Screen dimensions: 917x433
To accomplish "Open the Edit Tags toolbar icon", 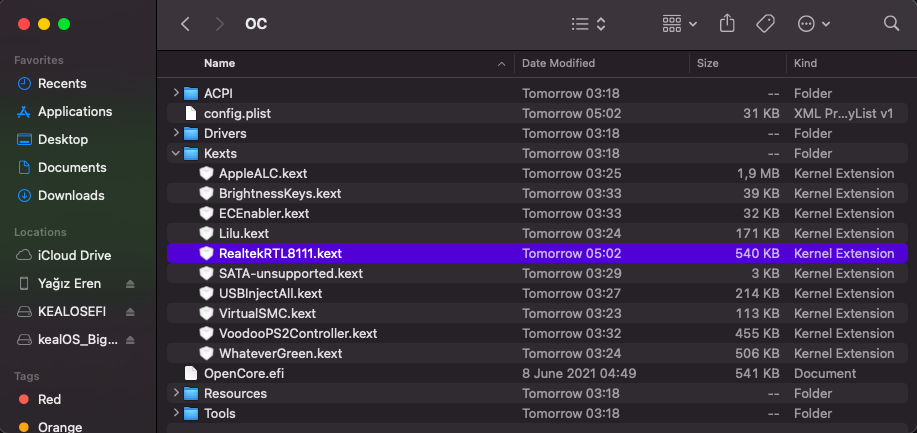I will pyautogui.click(x=765, y=24).
